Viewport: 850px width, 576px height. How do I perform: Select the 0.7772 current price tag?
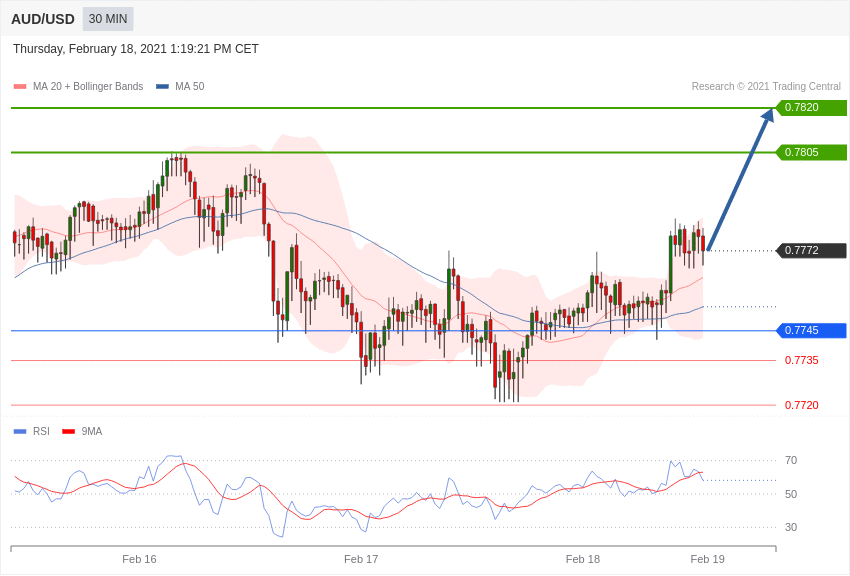pyautogui.click(x=812, y=250)
